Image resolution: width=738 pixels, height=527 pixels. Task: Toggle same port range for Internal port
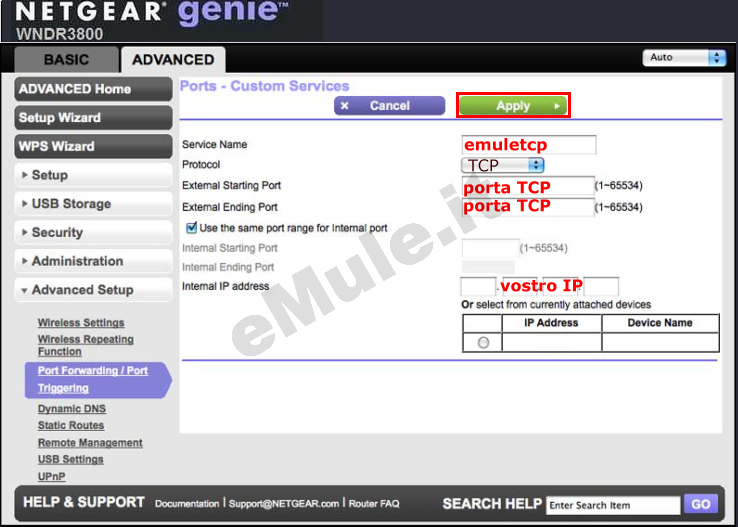click(x=192, y=228)
